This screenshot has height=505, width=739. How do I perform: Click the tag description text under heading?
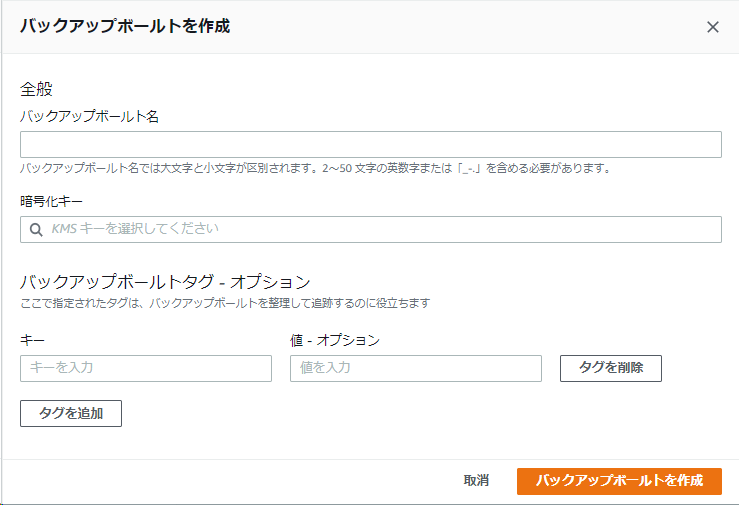click(x=225, y=302)
